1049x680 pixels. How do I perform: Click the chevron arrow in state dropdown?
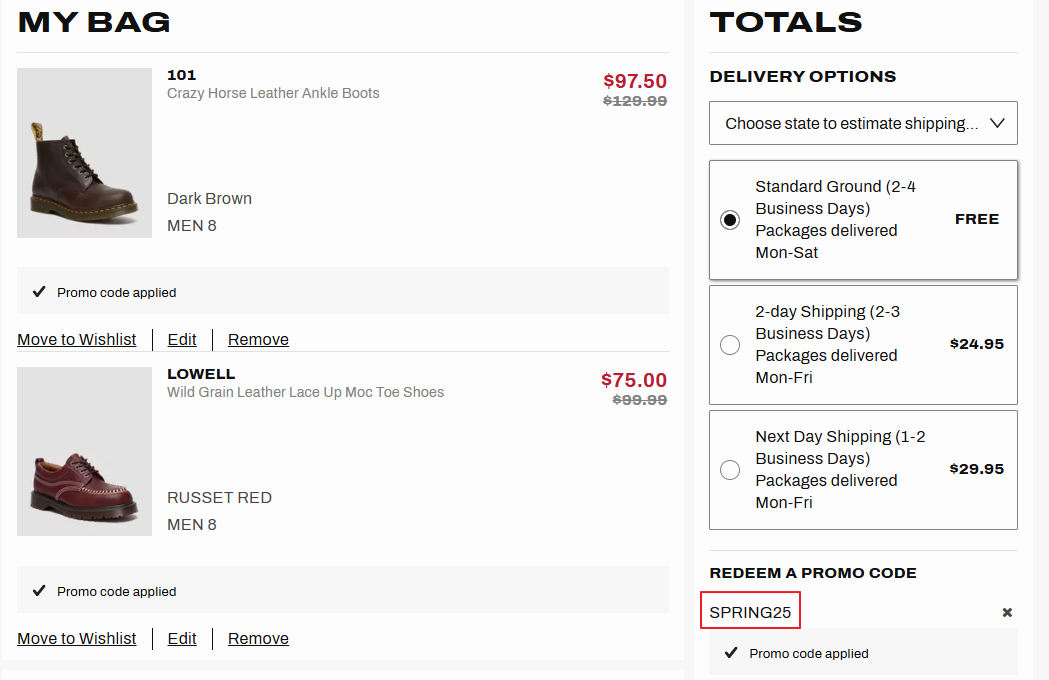pos(997,123)
